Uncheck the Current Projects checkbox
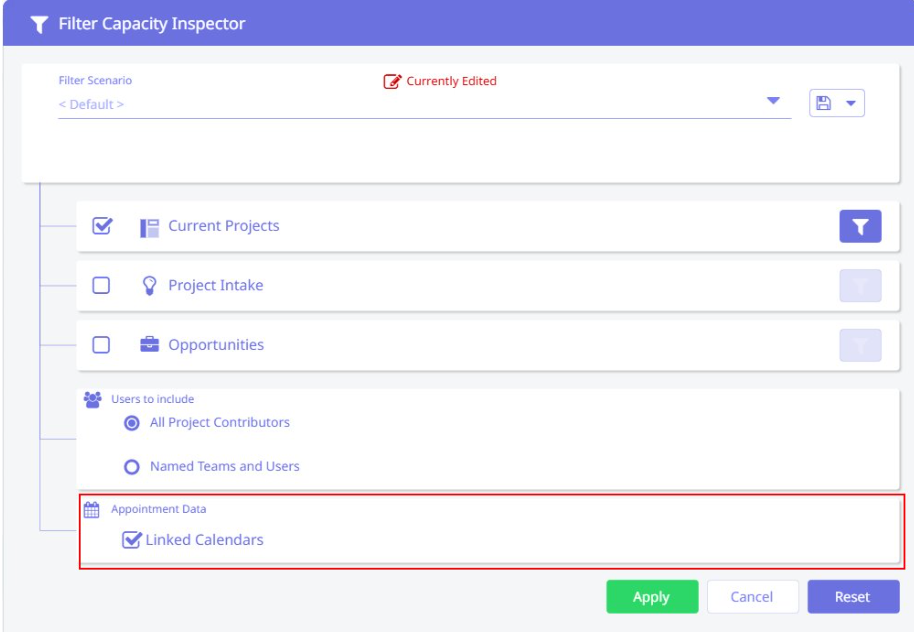 click(x=102, y=226)
